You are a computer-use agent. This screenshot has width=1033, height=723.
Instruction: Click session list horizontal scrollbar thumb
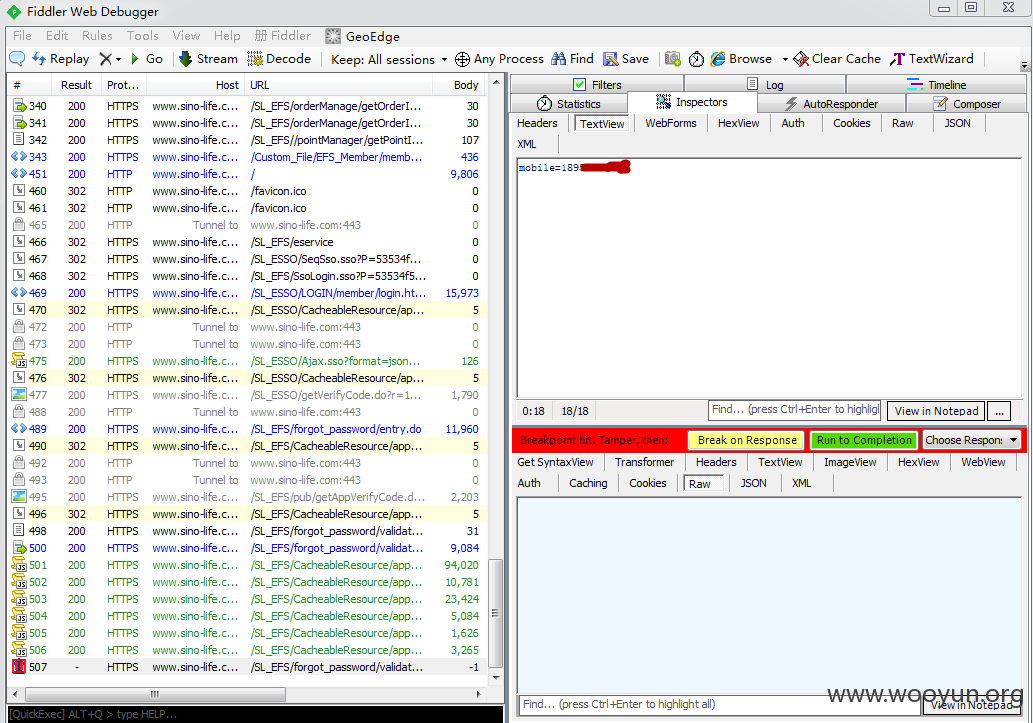click(x=155, y=694)
